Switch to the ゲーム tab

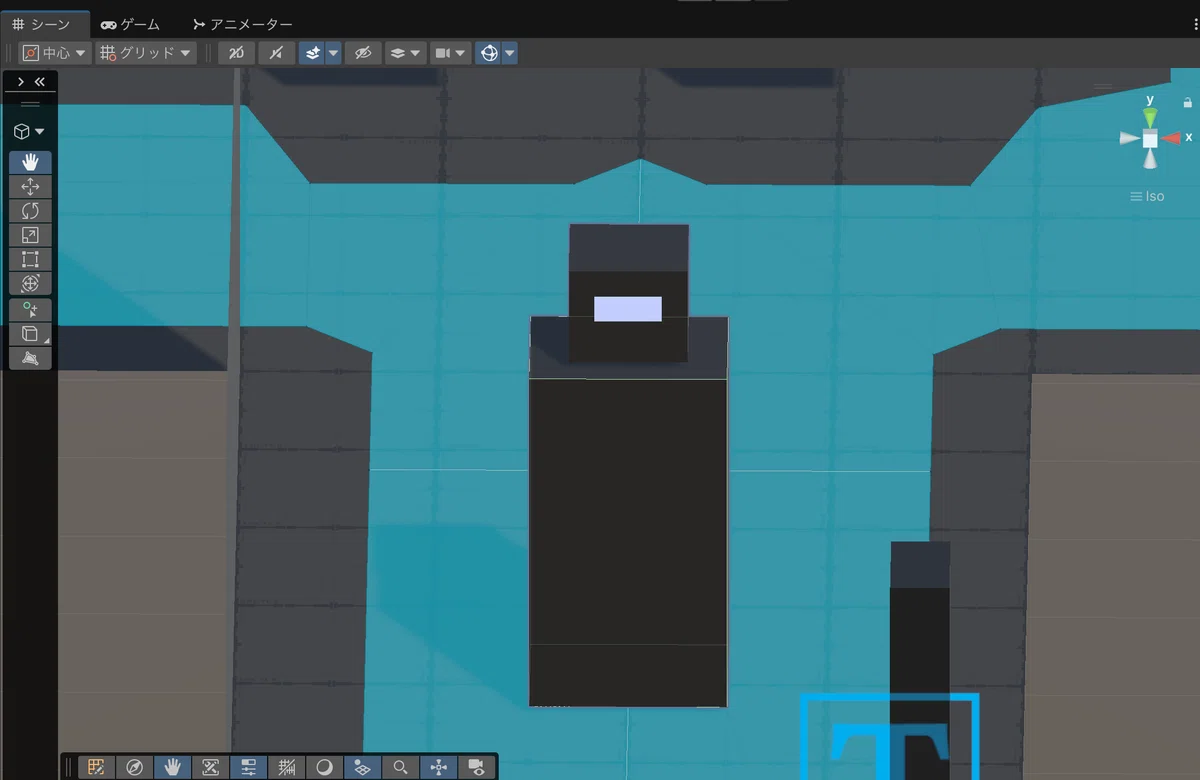tap(130, 25)
